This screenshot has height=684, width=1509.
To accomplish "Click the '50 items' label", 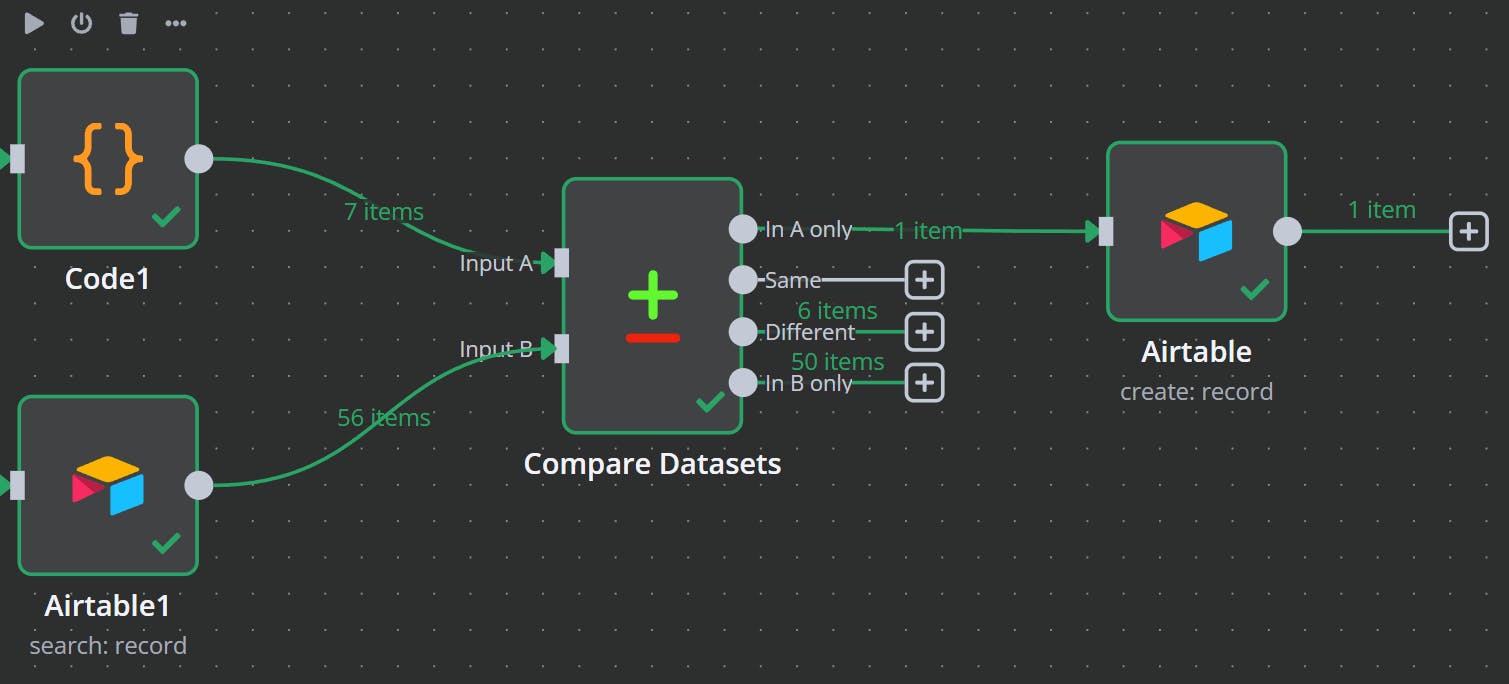I will (838, 362).
